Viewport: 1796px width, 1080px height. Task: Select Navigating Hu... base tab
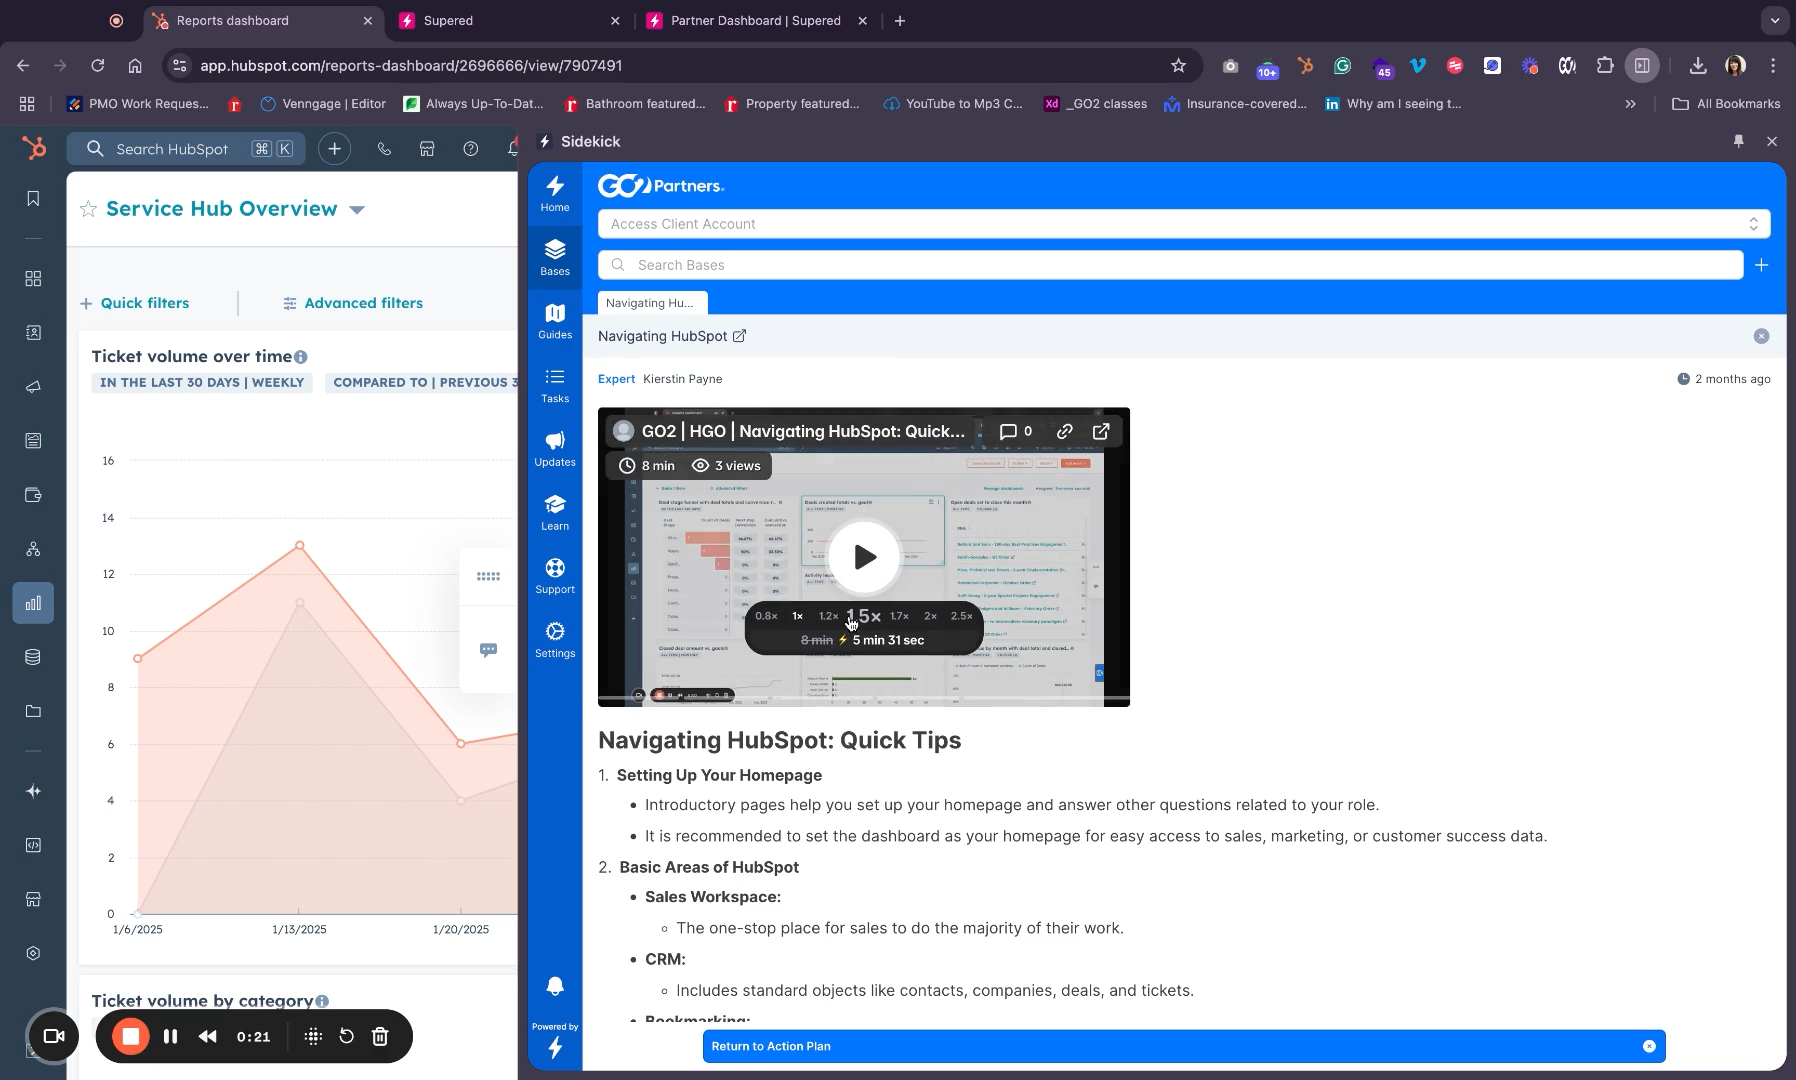[x=651, y=303]
